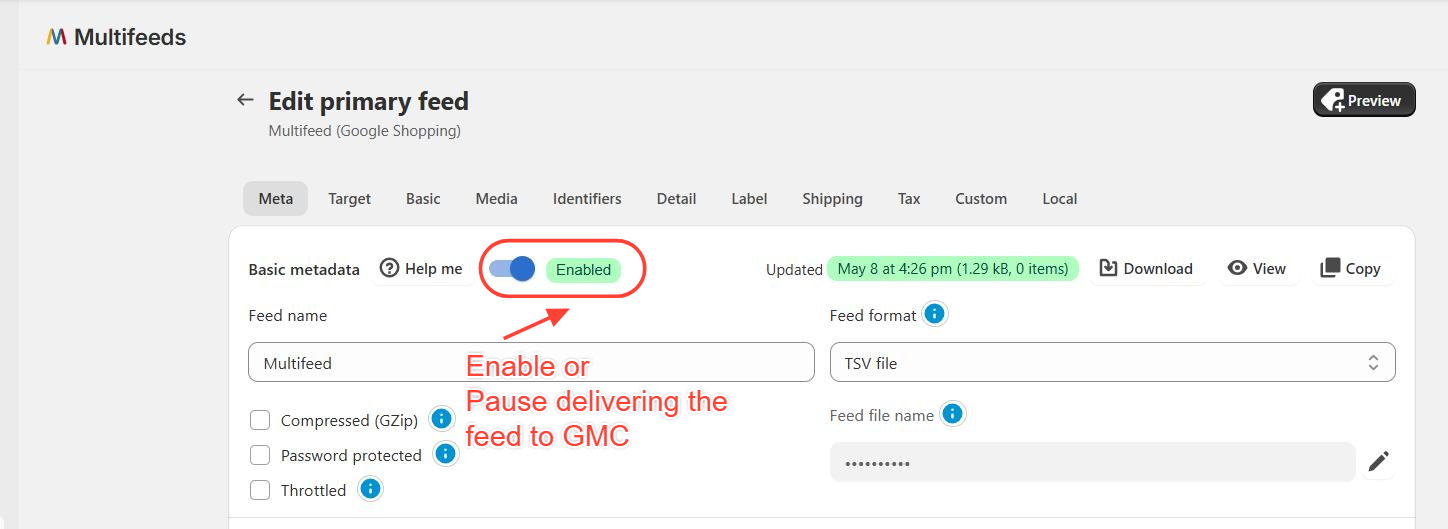1448x529 pixels.
Task: Click the info icon next to Compressed (GZip)
Action: [440, 419]
